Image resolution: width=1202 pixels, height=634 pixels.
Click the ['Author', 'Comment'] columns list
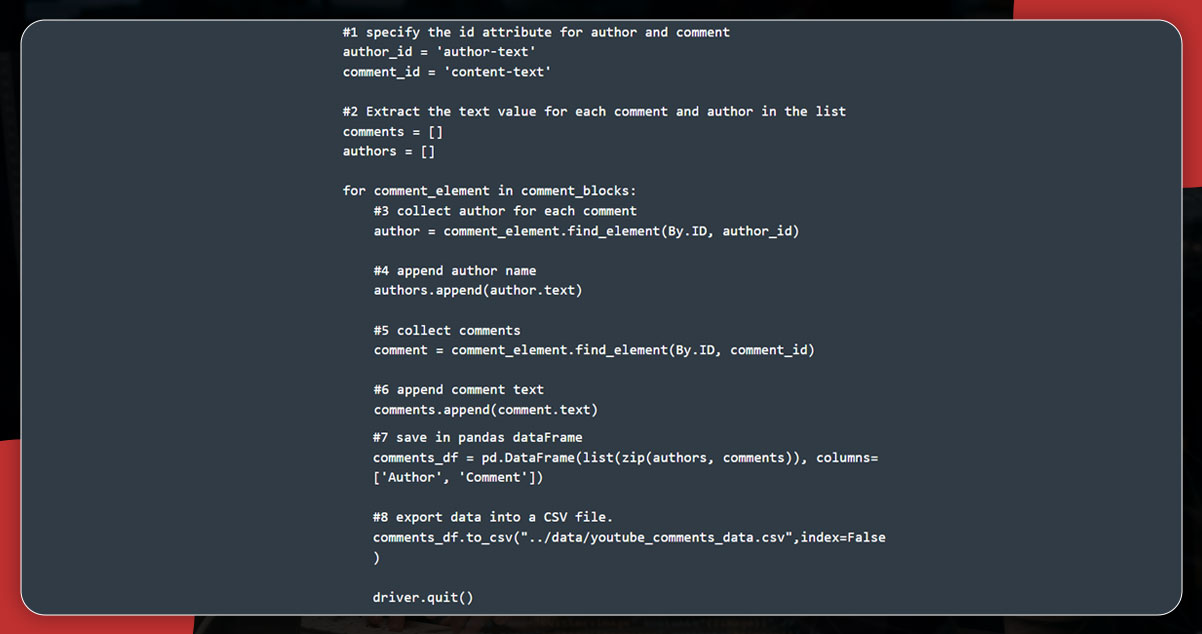pos(457,477)
